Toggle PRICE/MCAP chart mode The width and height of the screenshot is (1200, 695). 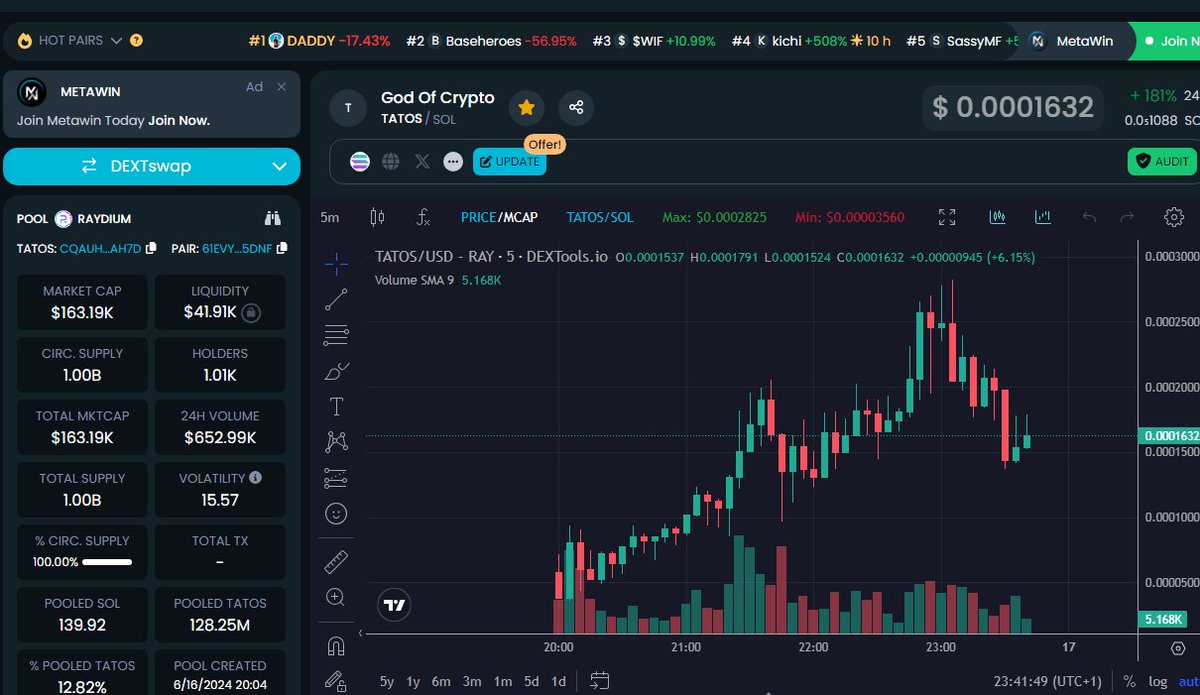coord(499,217)
